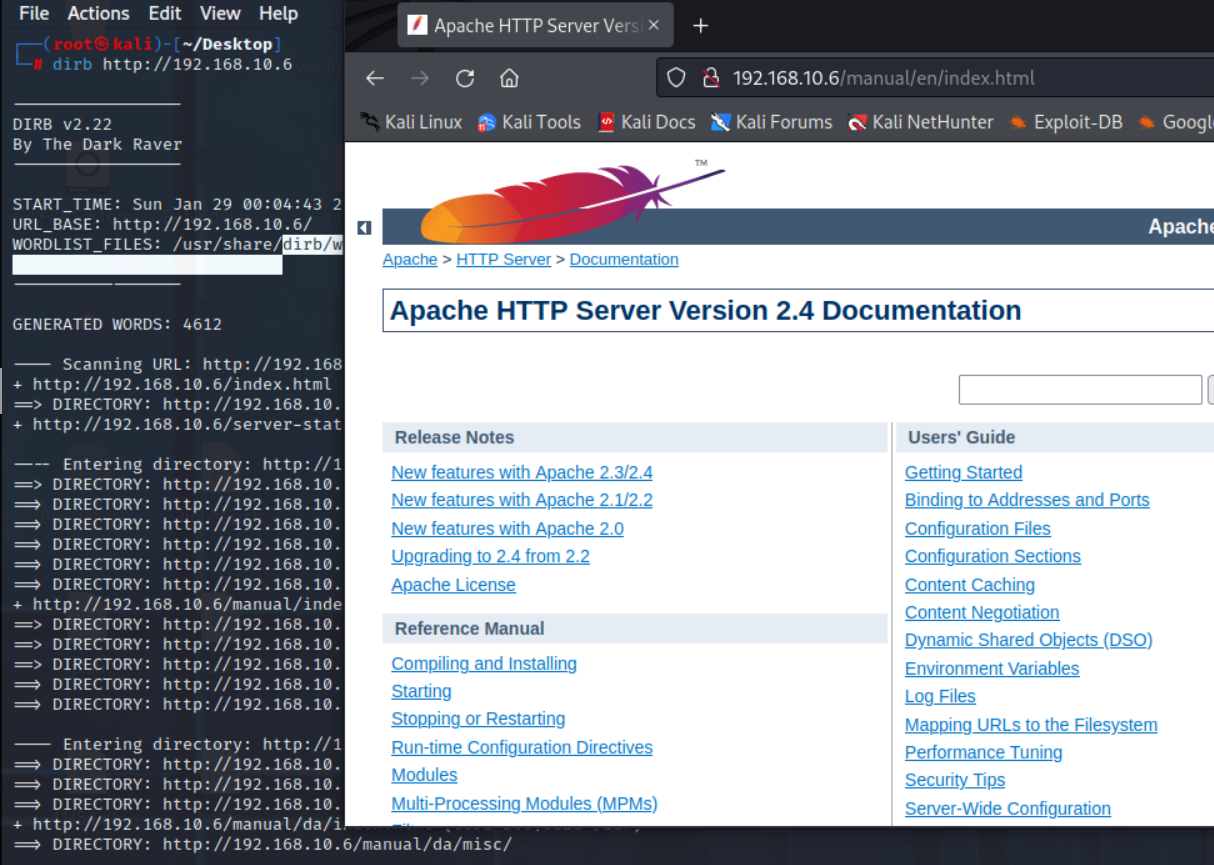Open the Environment Variables link
The height and width of the screenshot is (865, 1214).
pos(992,668)
